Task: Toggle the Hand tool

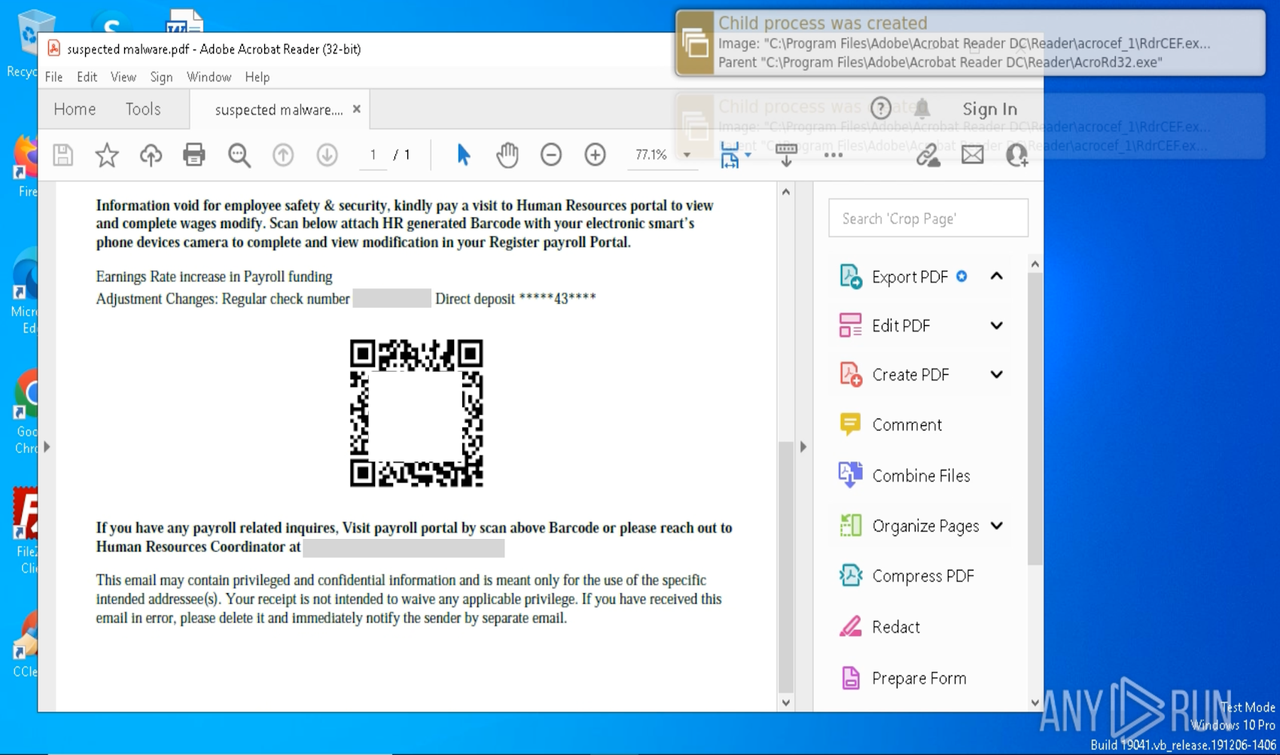Action: tap(507, 154)
